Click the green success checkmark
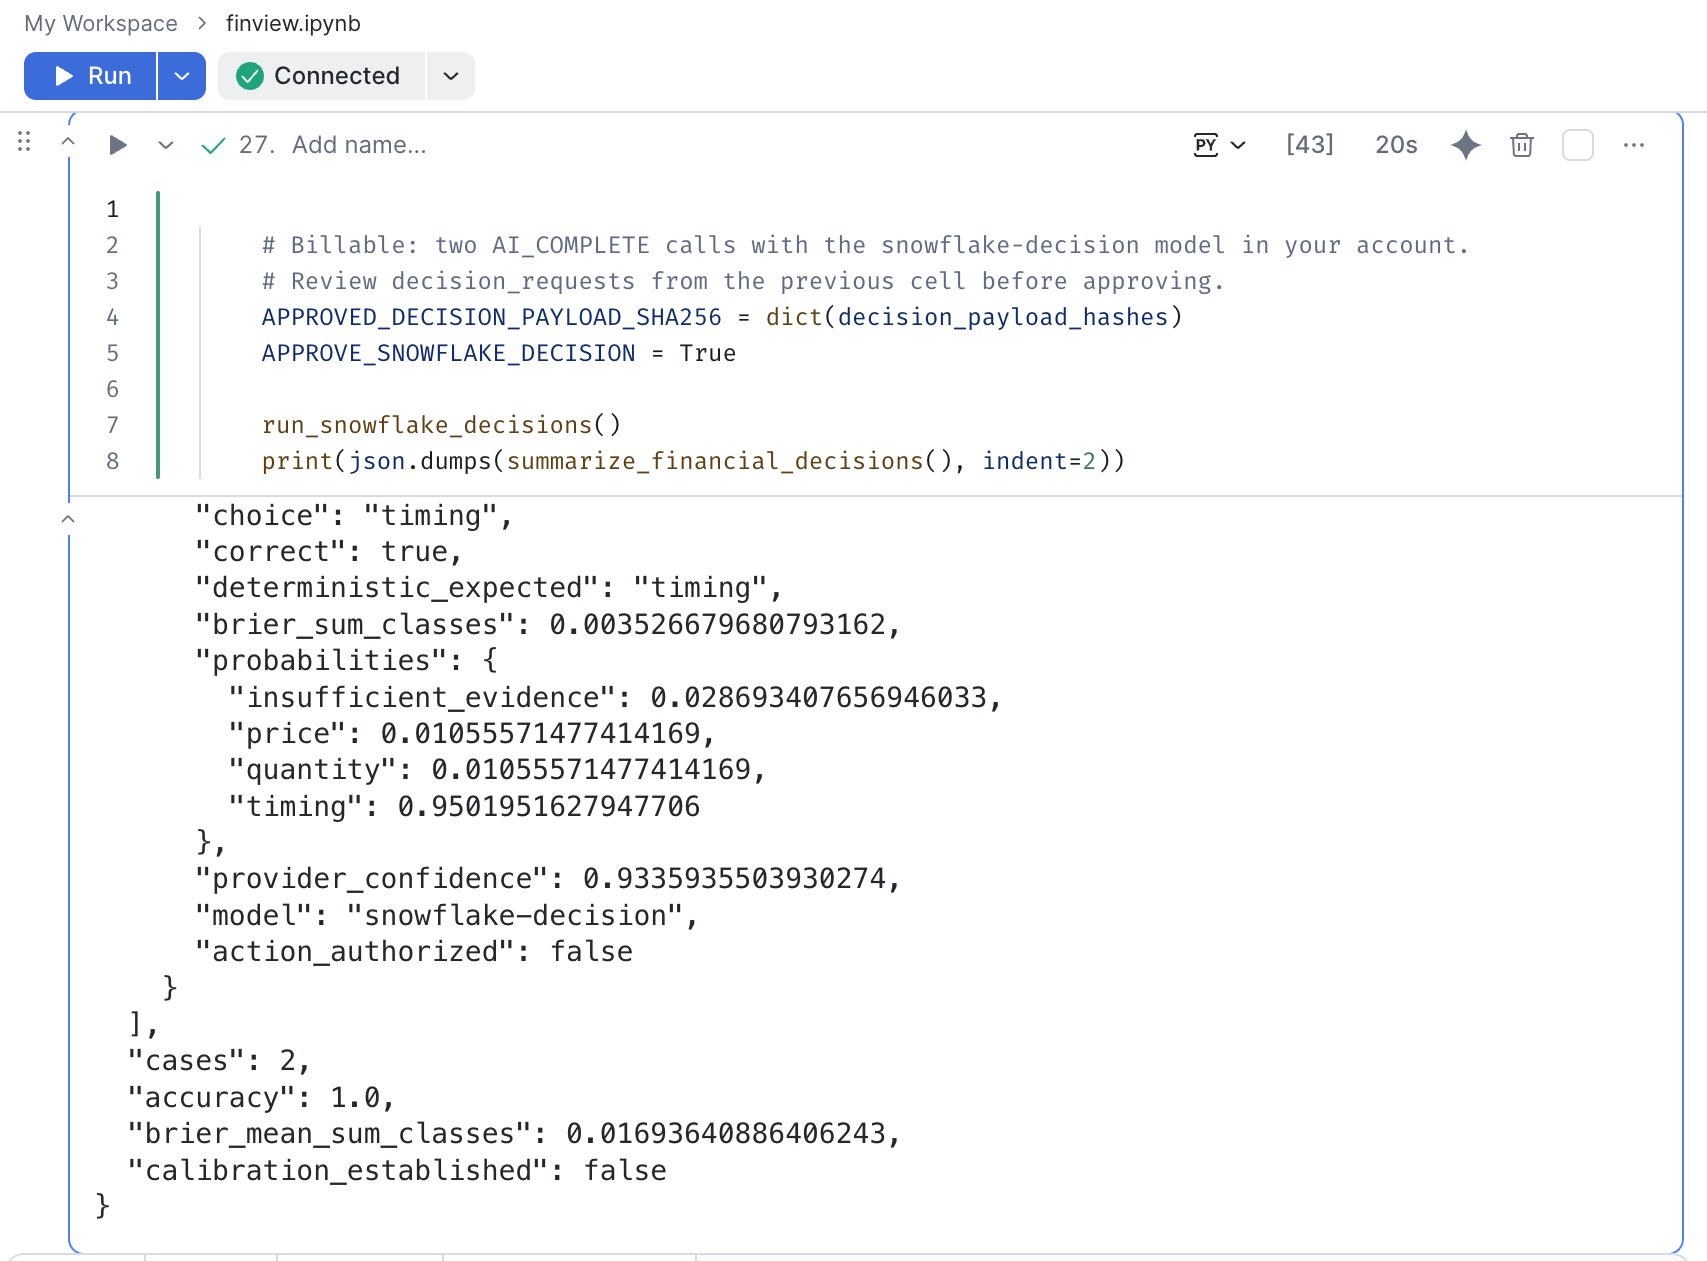Screen dimensions: 1707x1261 (x=213, y=146)
